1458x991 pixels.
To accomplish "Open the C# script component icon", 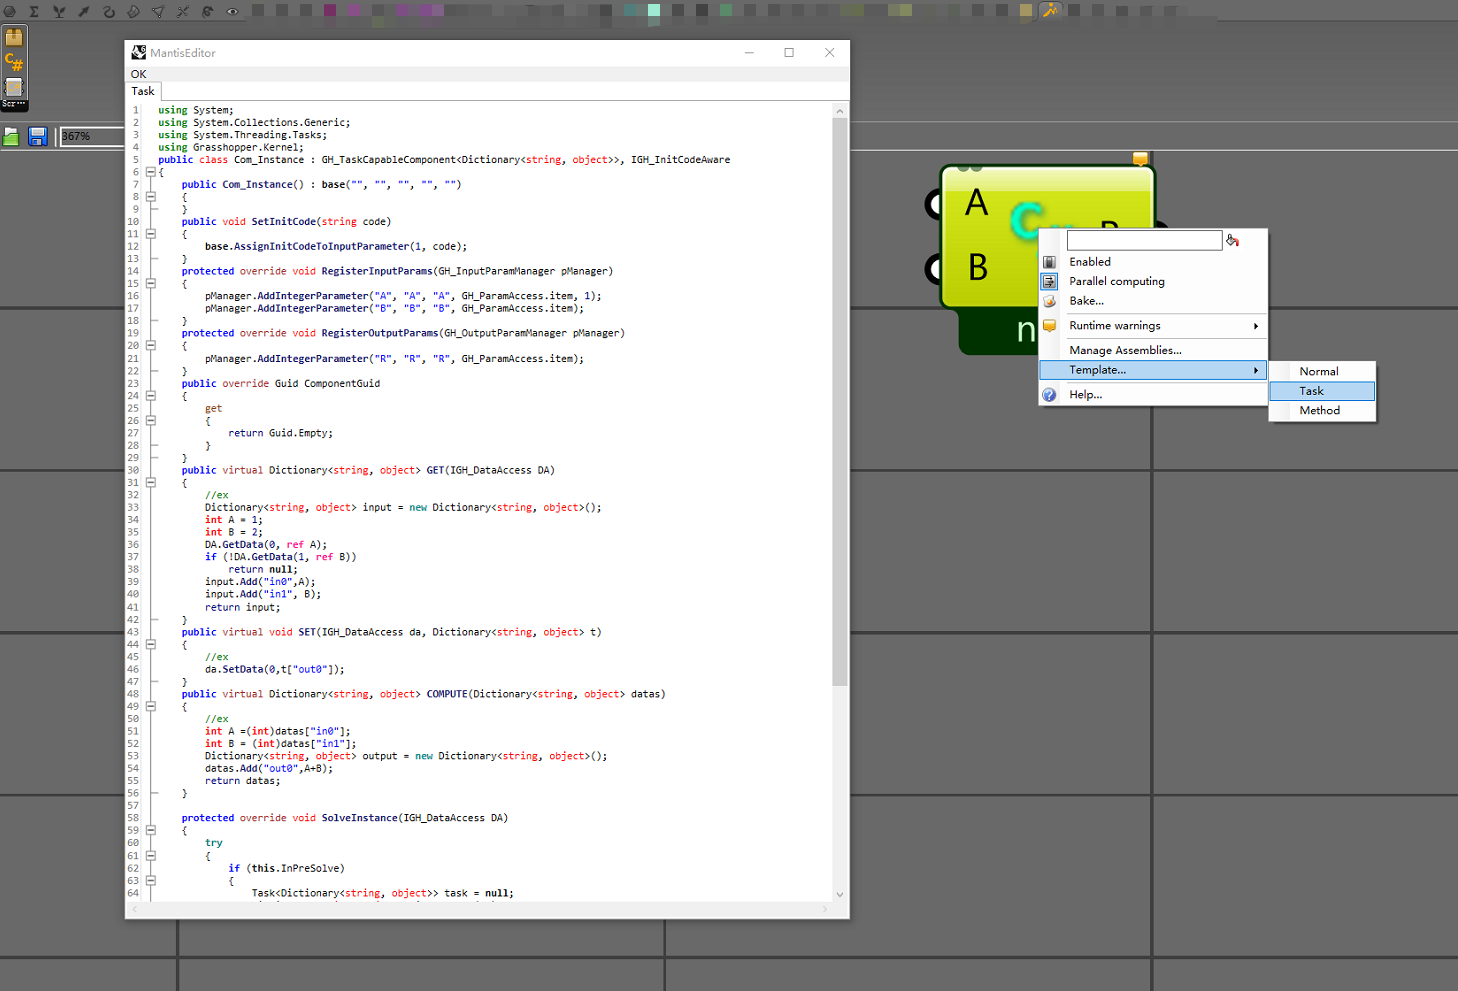I will [x=14, y=62].
